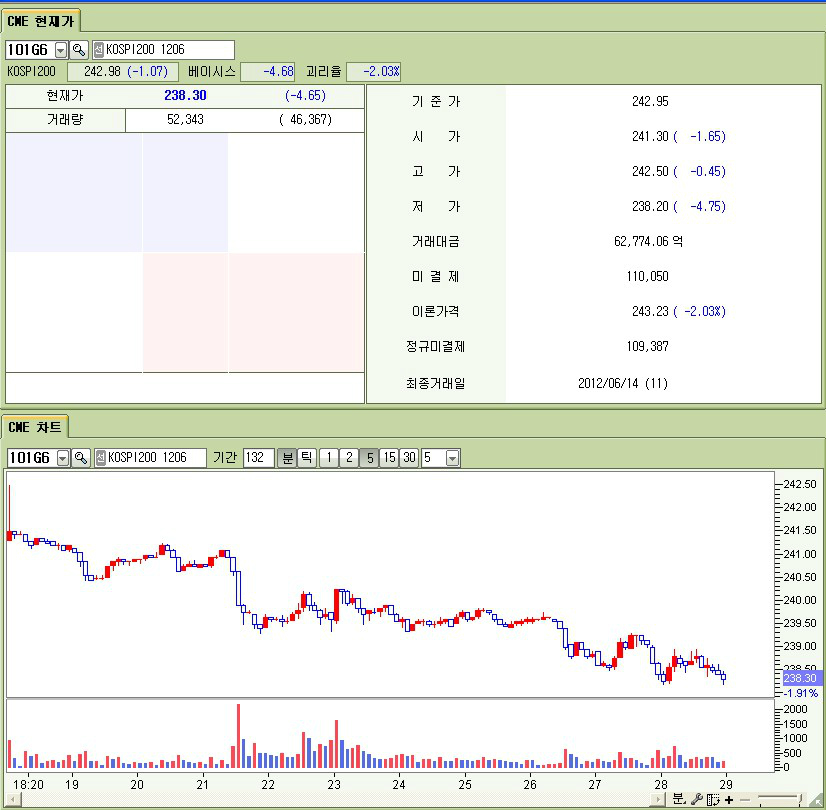This screenshot has width=826, height=810.
Task: Click the 분 period icon at chart bottom
Action: pyautogui.click(x=679, y=799)
